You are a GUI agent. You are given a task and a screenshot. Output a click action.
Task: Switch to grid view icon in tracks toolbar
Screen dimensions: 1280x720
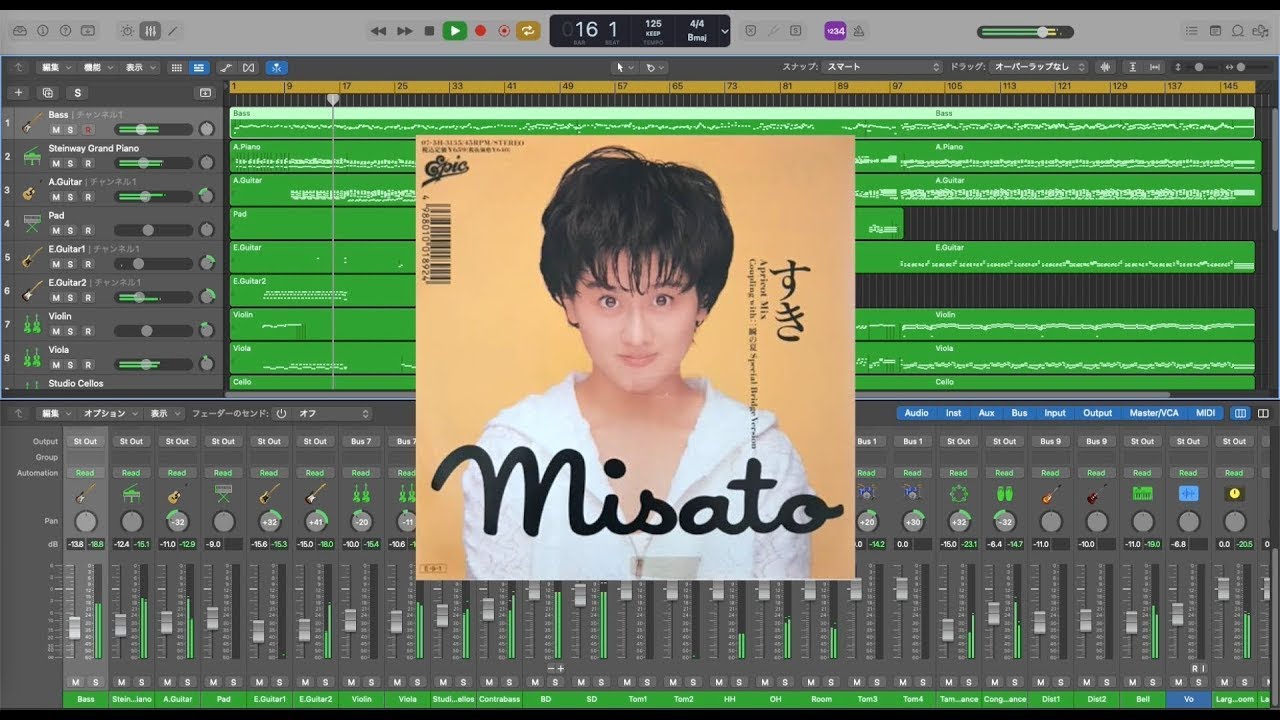click(177, 67)
